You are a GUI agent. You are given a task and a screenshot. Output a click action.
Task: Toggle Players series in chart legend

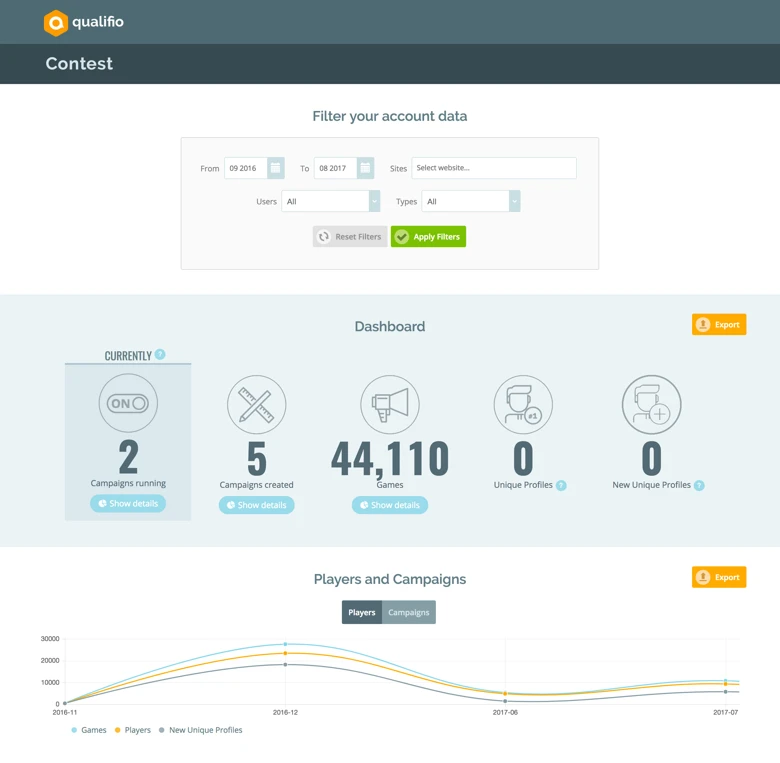pos(133,730)
